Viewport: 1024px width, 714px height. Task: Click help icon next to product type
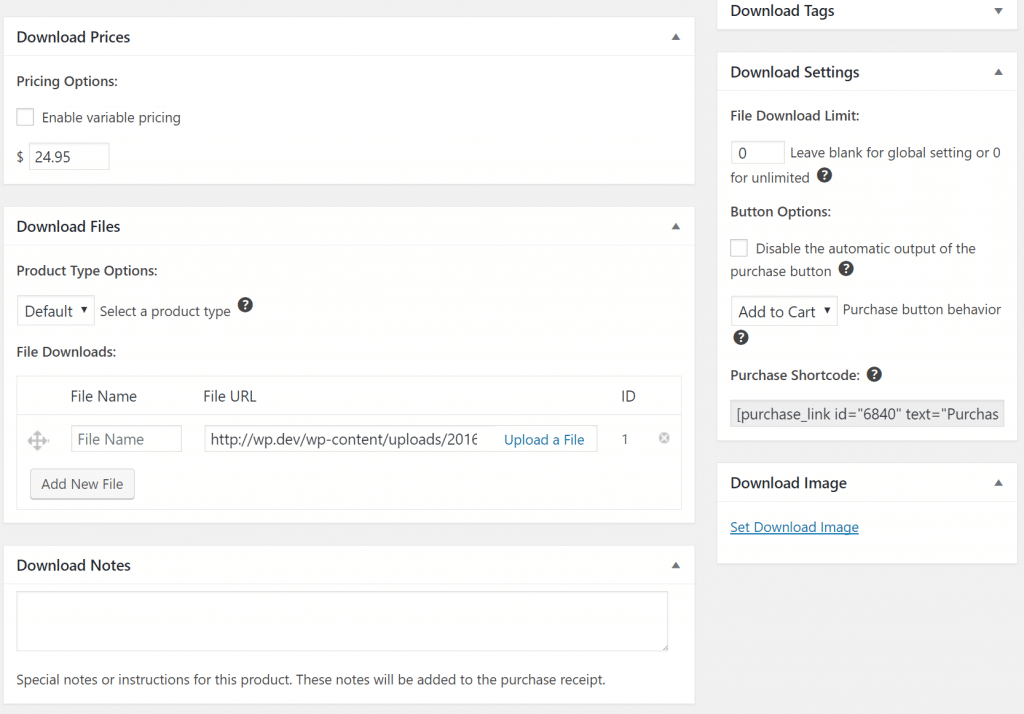245,306
